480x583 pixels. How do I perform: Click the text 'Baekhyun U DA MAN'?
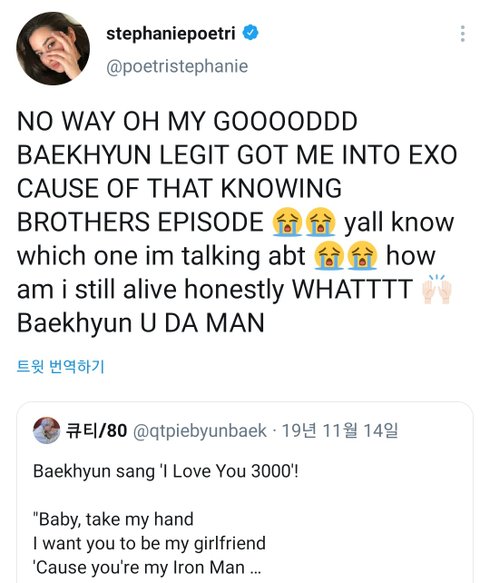tap(141, 323)
